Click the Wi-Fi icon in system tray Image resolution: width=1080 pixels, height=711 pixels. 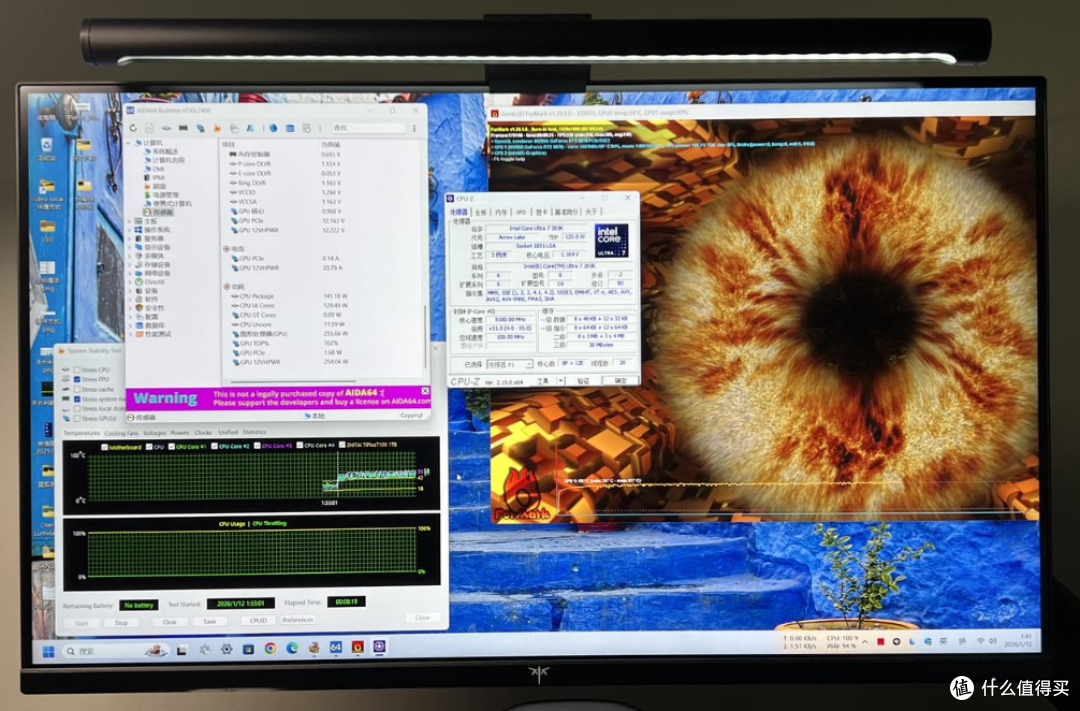pos(981,641)
